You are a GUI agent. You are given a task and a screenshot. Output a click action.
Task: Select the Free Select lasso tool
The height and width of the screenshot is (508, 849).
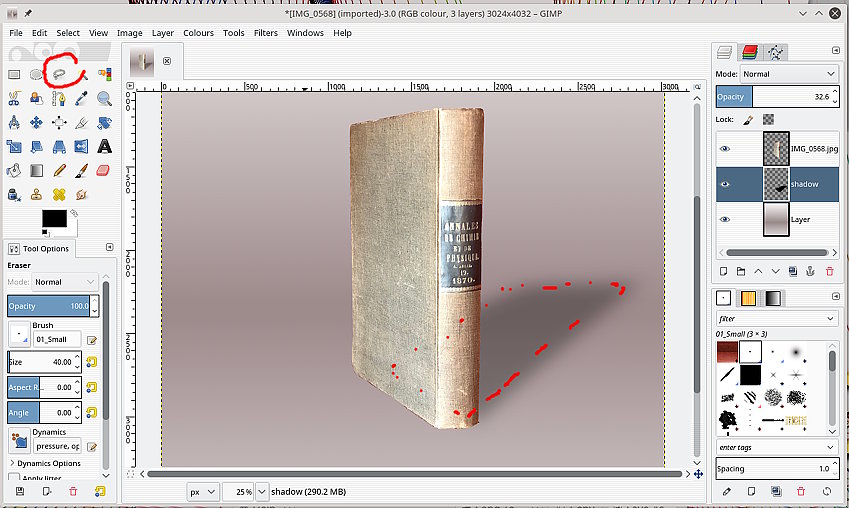coord(59,74)
